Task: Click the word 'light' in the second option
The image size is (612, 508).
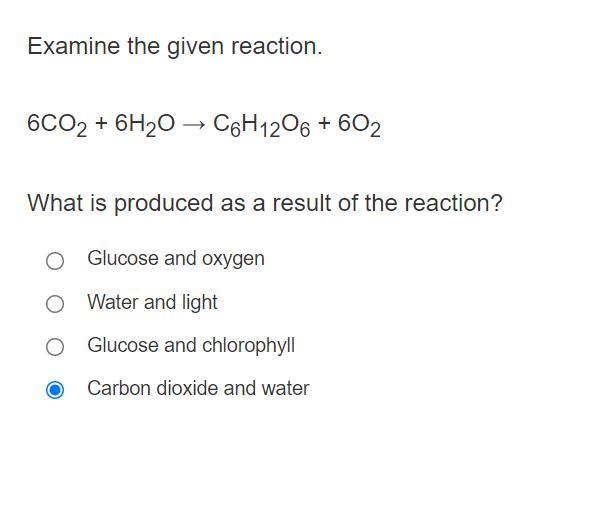Action: (x=199, y=302)
